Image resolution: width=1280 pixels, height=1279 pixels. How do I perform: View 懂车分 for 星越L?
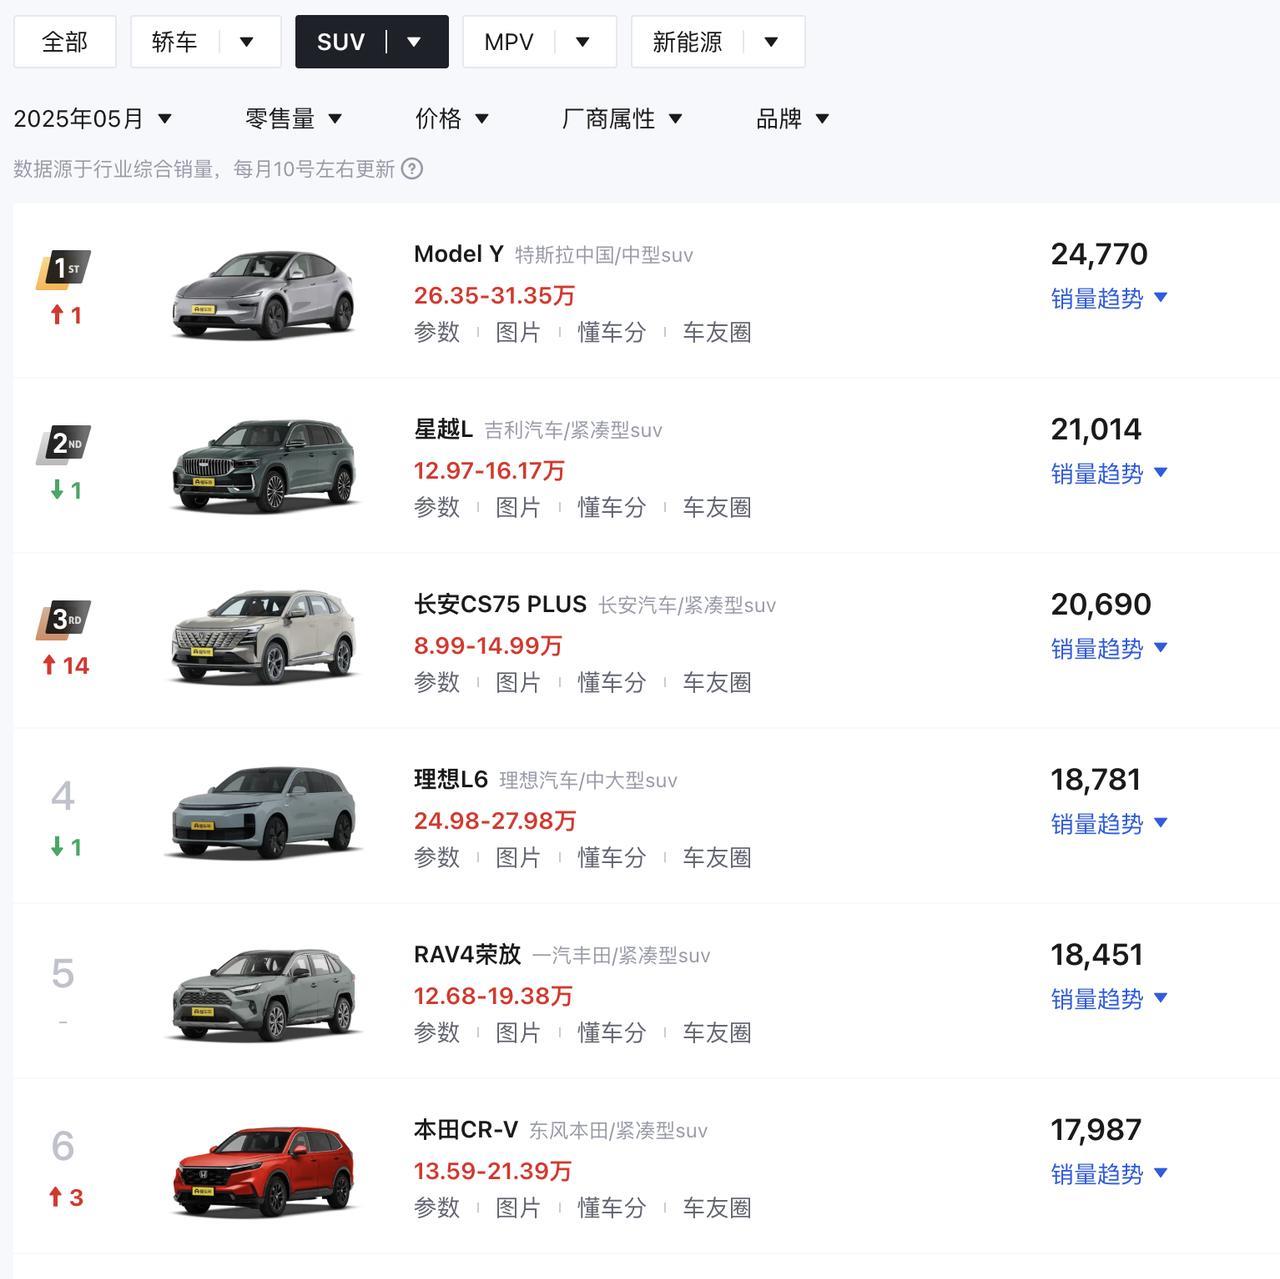click(x=612, y=507)
